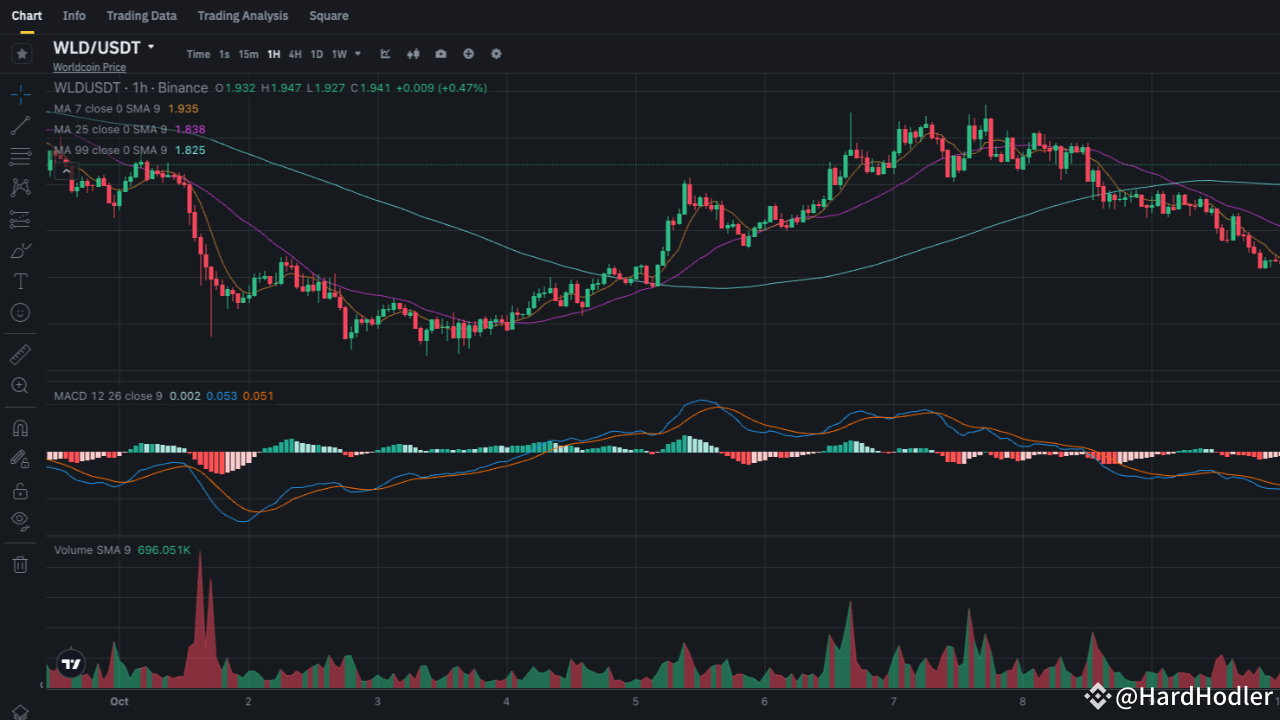Change the candlestick chart style
The image size is (1280, 720).
pos(413,54)
